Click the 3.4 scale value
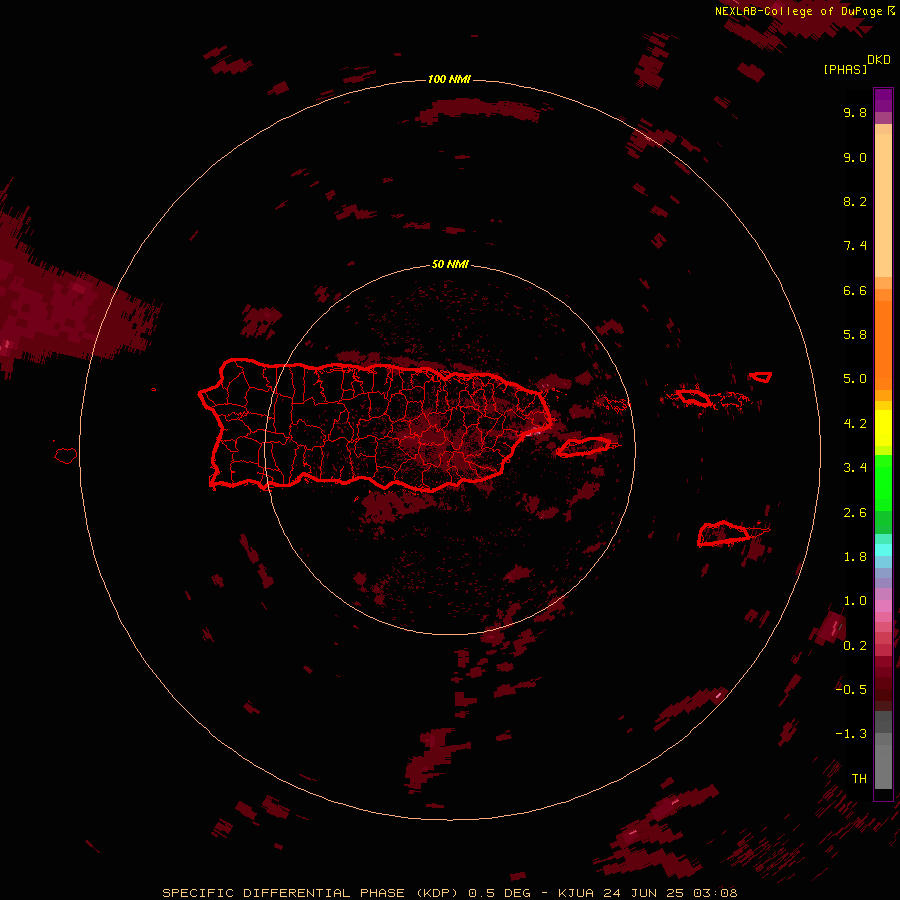Viewport: 900px width, 900px height. [855, 468]
